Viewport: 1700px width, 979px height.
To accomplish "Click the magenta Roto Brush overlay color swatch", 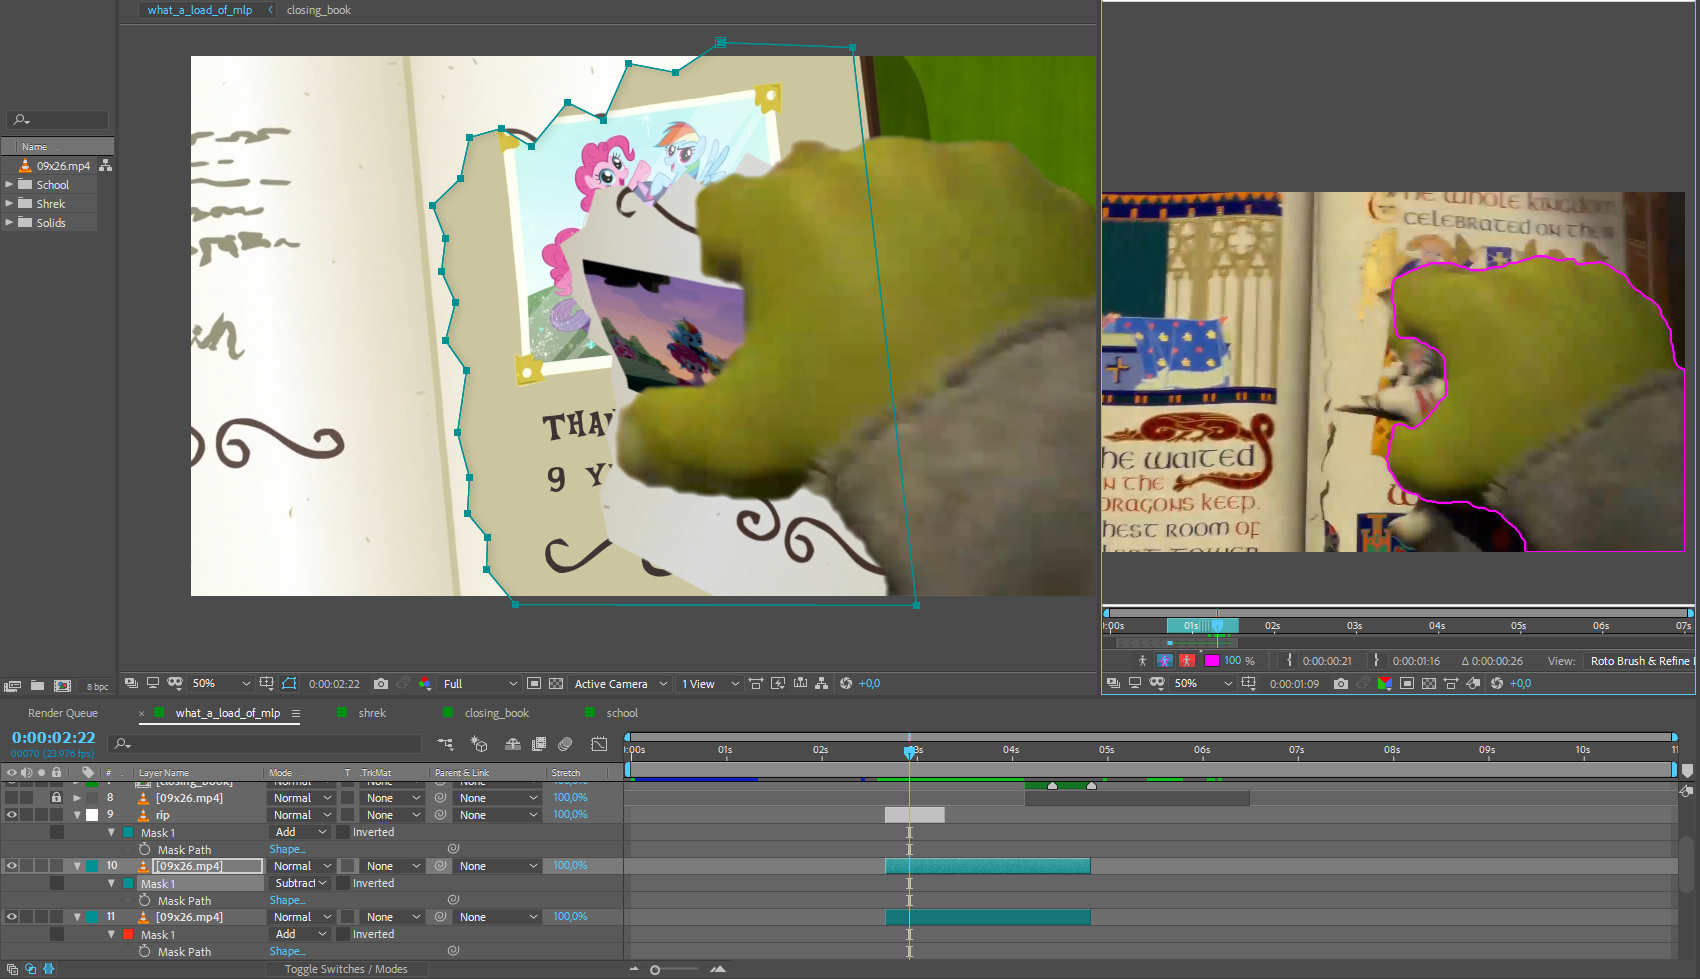I will (x=1212, y=661).
